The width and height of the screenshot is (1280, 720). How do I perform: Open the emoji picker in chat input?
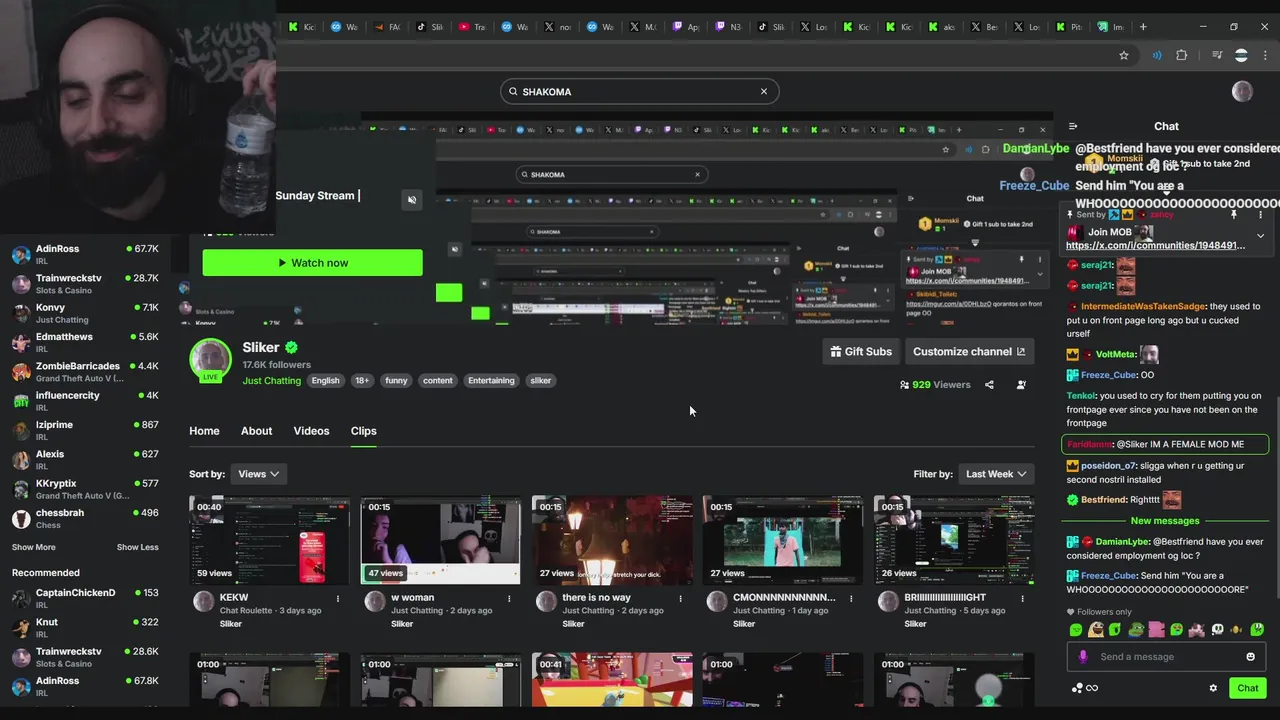pos(1250,657)
